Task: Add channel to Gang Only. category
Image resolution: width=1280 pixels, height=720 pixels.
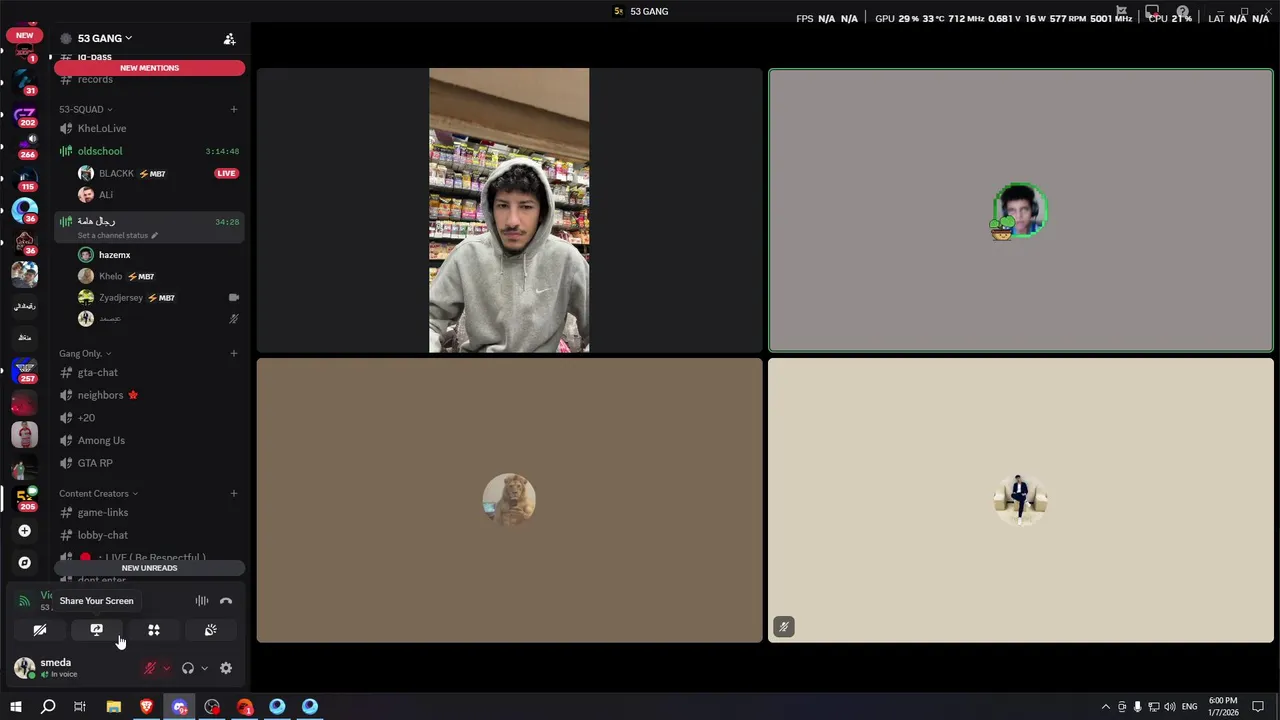Action: coord(234,353)
